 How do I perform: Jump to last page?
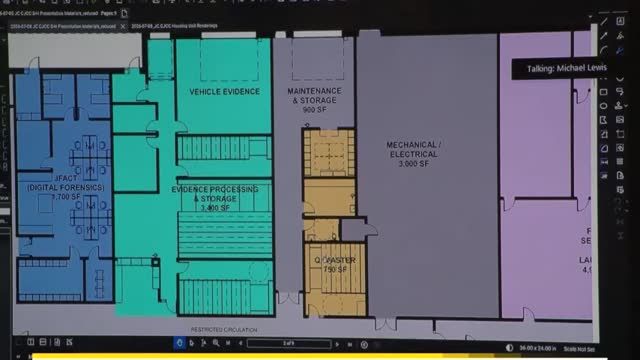[x=350, y=344]
